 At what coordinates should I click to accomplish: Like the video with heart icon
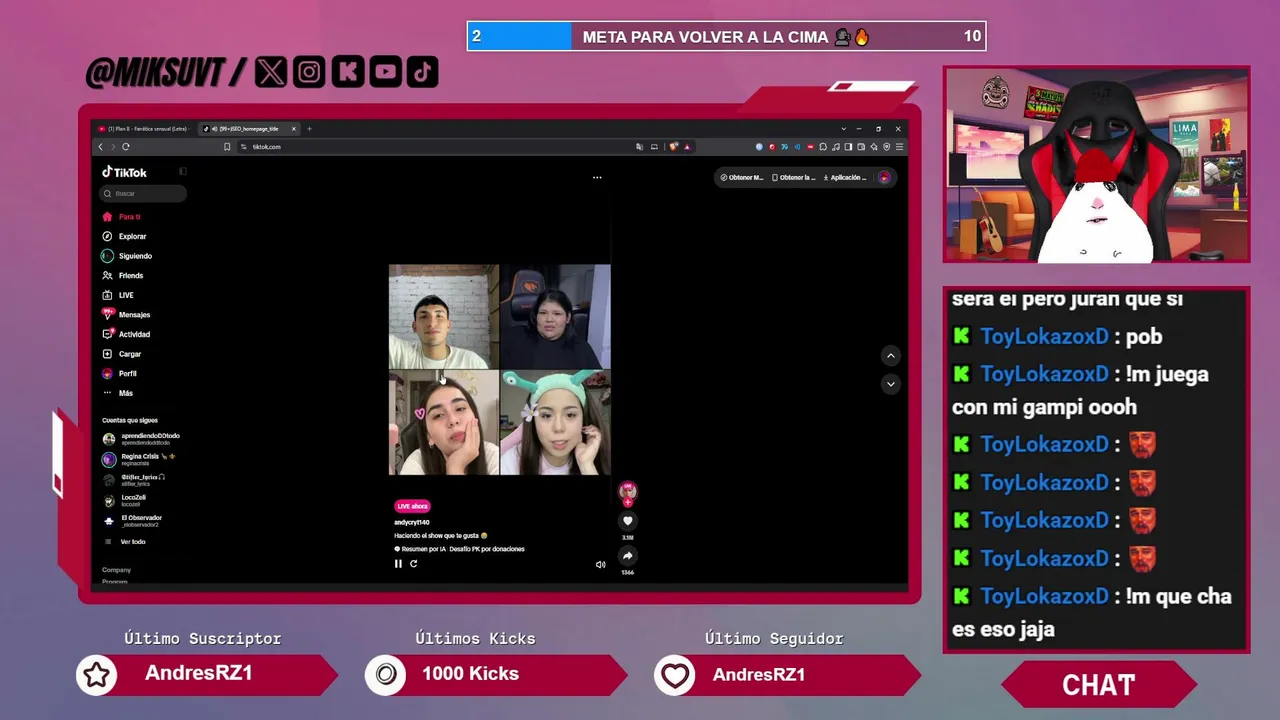tap(628, 521)
